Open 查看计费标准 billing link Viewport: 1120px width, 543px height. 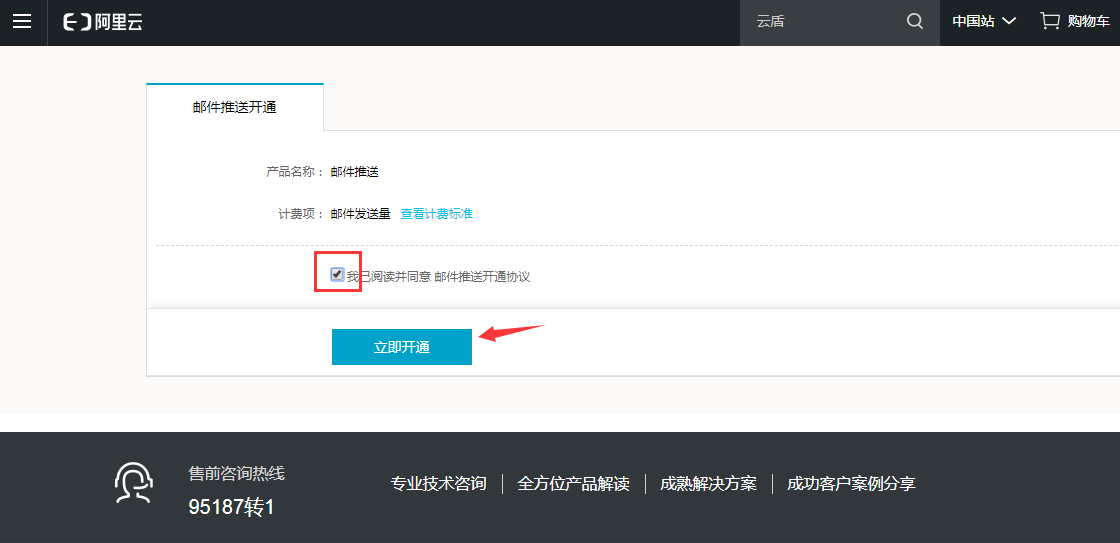click(x=436, y=214)
